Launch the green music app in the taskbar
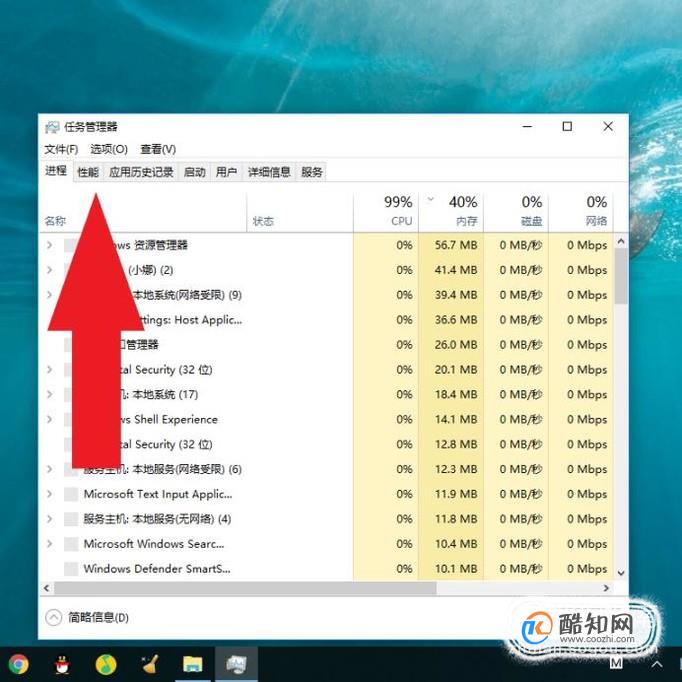This screenshot has width=682, height=682. pyautogui.click(x=106, y=664)
